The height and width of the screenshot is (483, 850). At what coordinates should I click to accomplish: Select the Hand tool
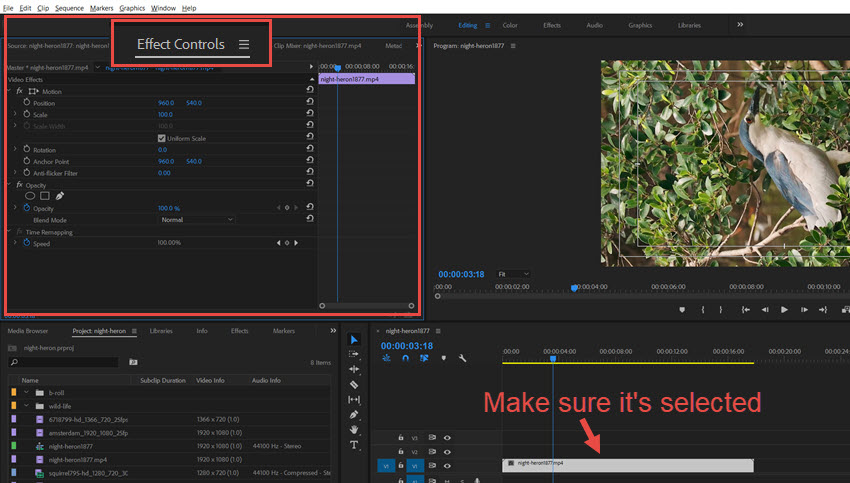(x=354, y=429)
